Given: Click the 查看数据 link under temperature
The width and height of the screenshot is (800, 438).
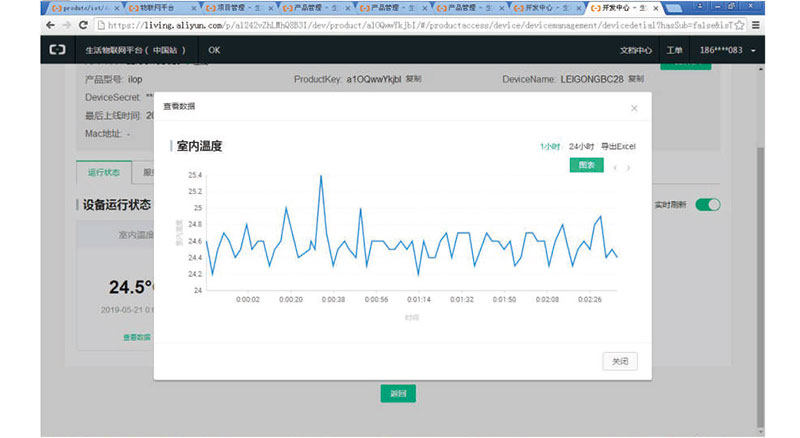Looking at the screenshot, I should tap(137, 337).
